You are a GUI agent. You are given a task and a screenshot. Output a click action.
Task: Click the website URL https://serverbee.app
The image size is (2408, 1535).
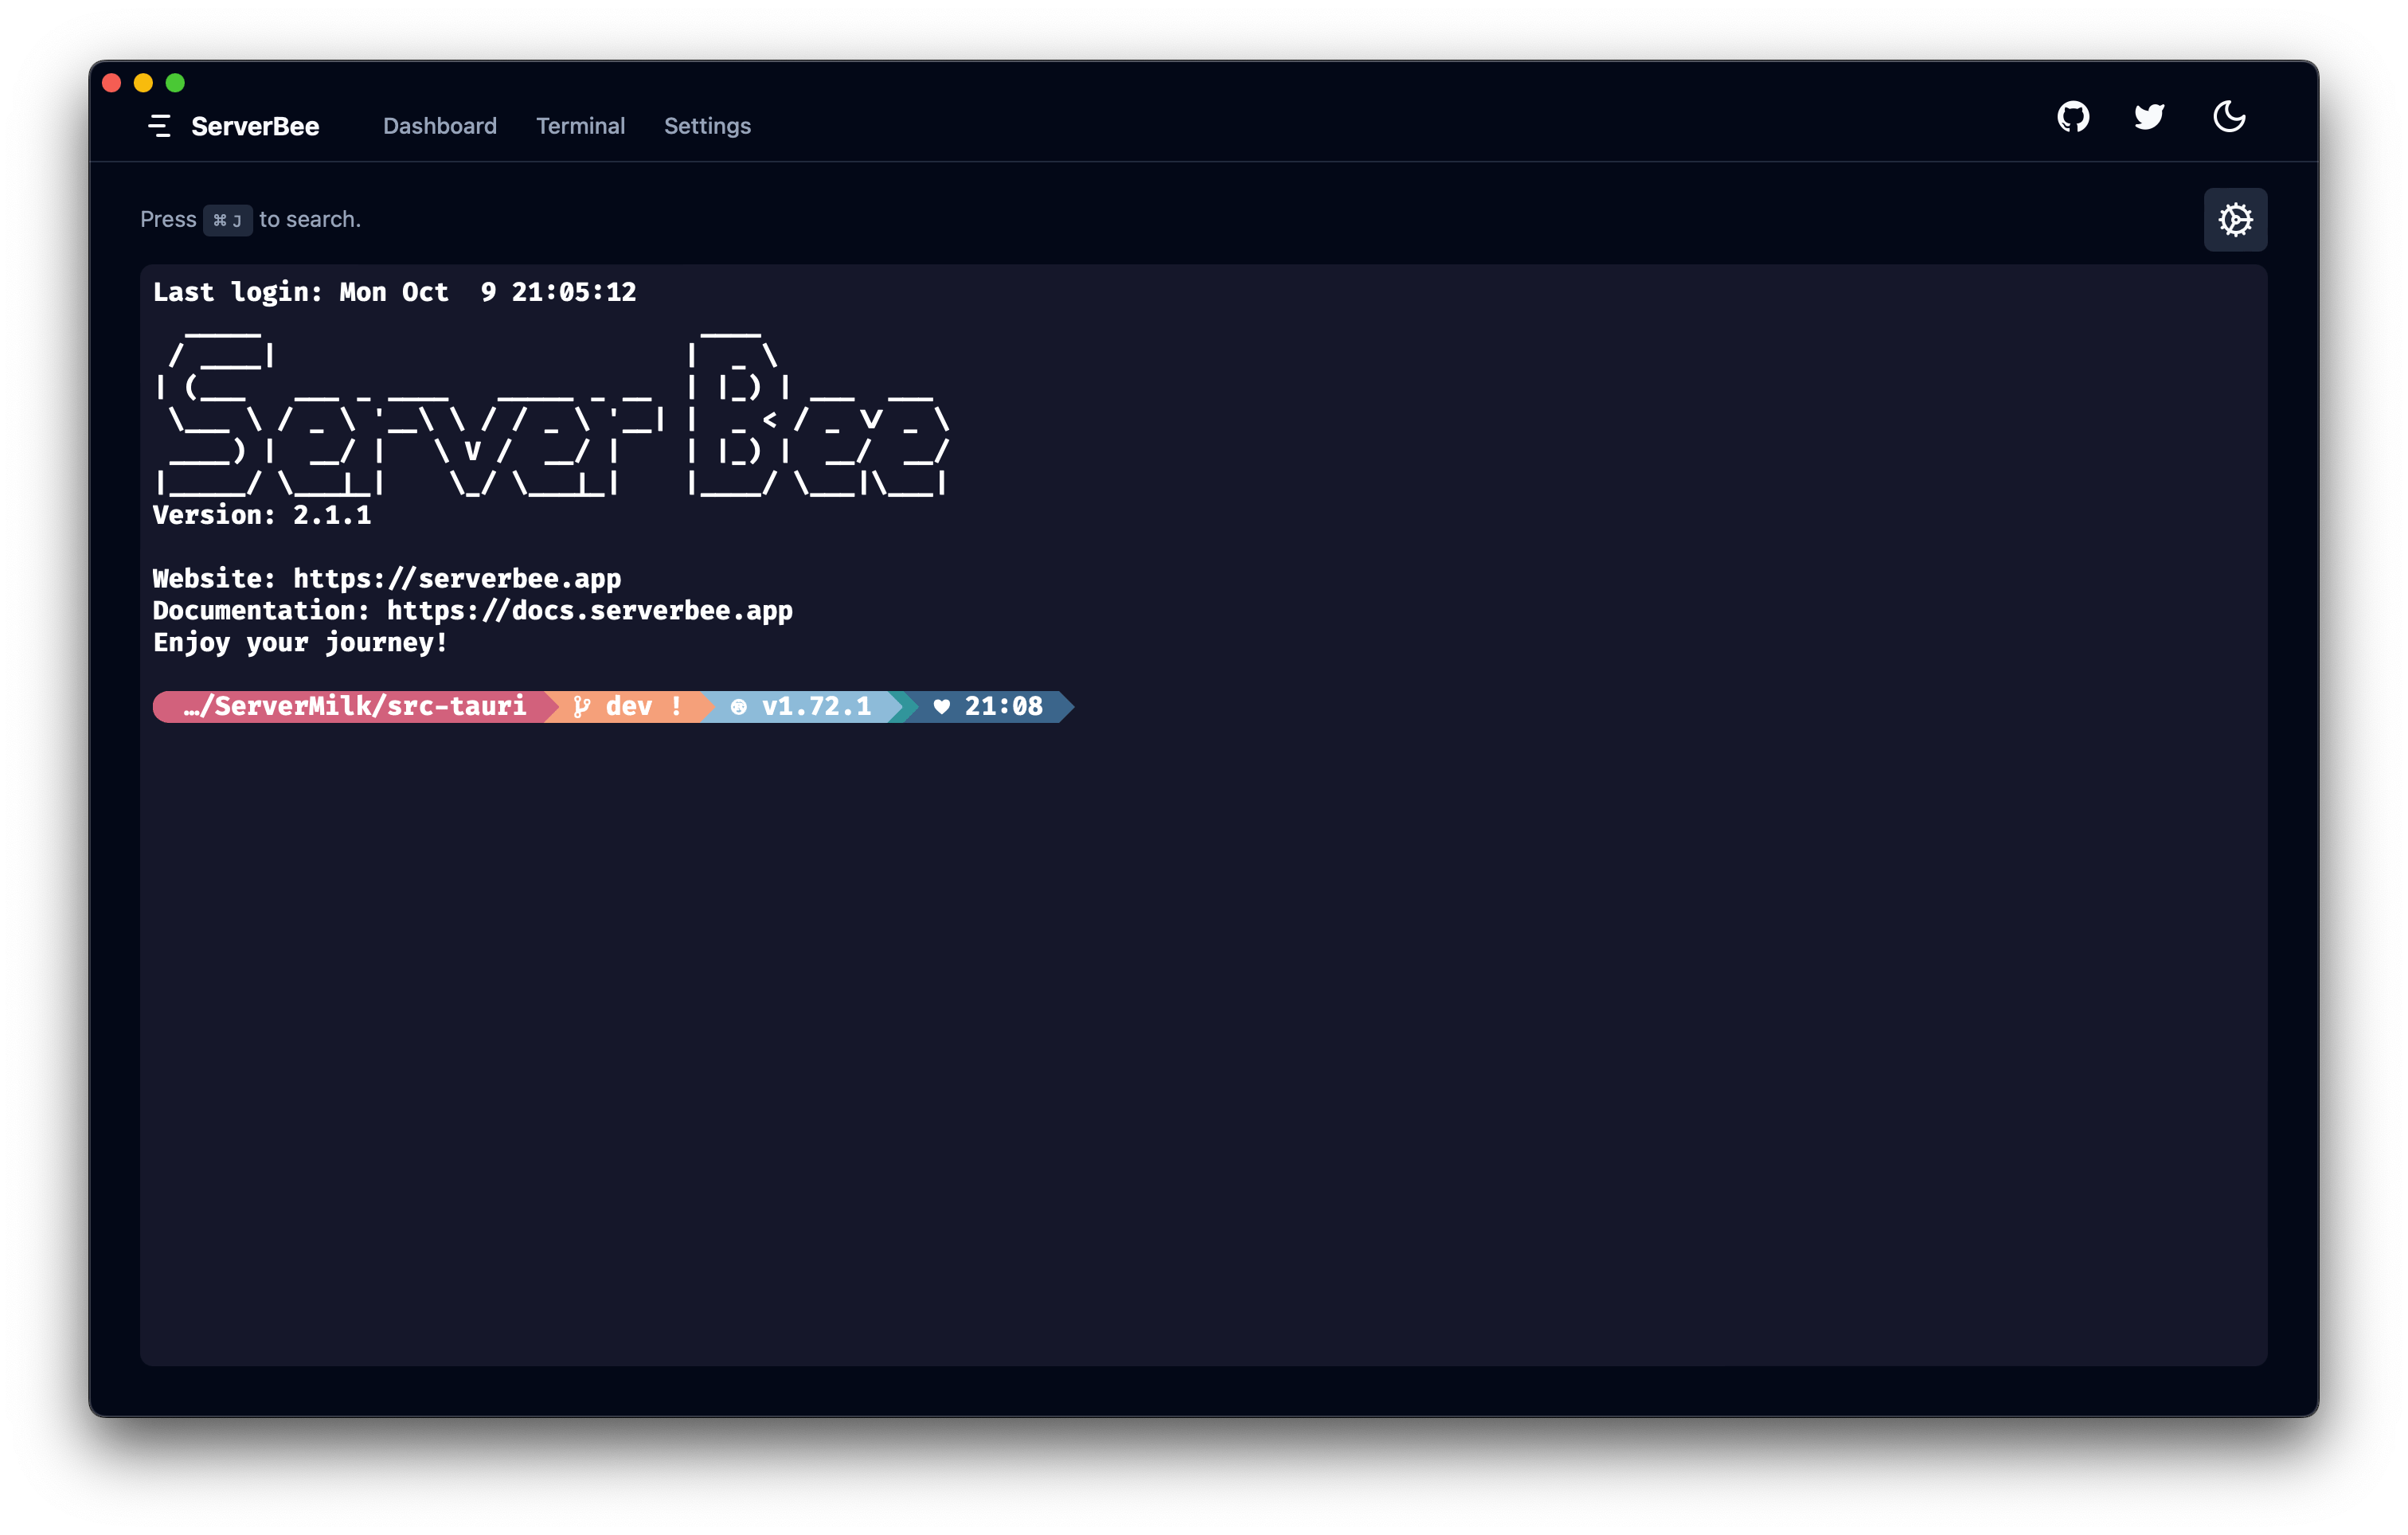point(457,579)
